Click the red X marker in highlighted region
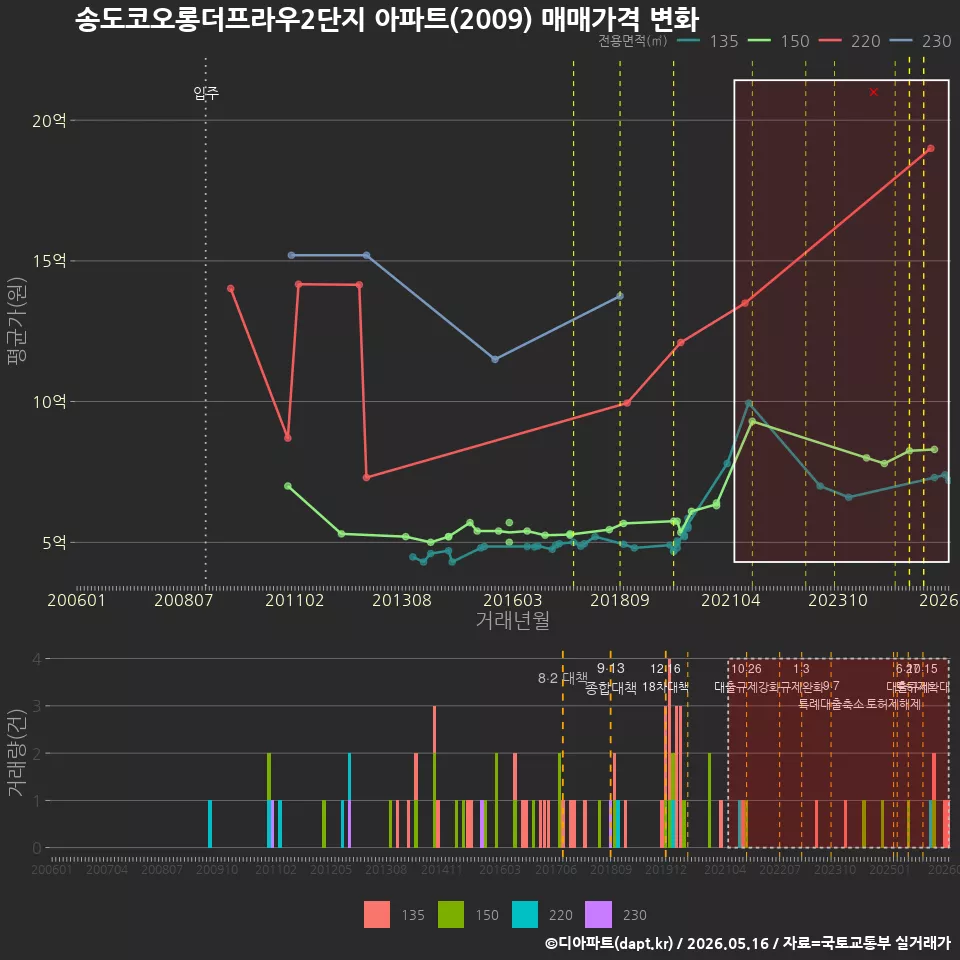Screen dimensions: 960x960 (874, 92)
